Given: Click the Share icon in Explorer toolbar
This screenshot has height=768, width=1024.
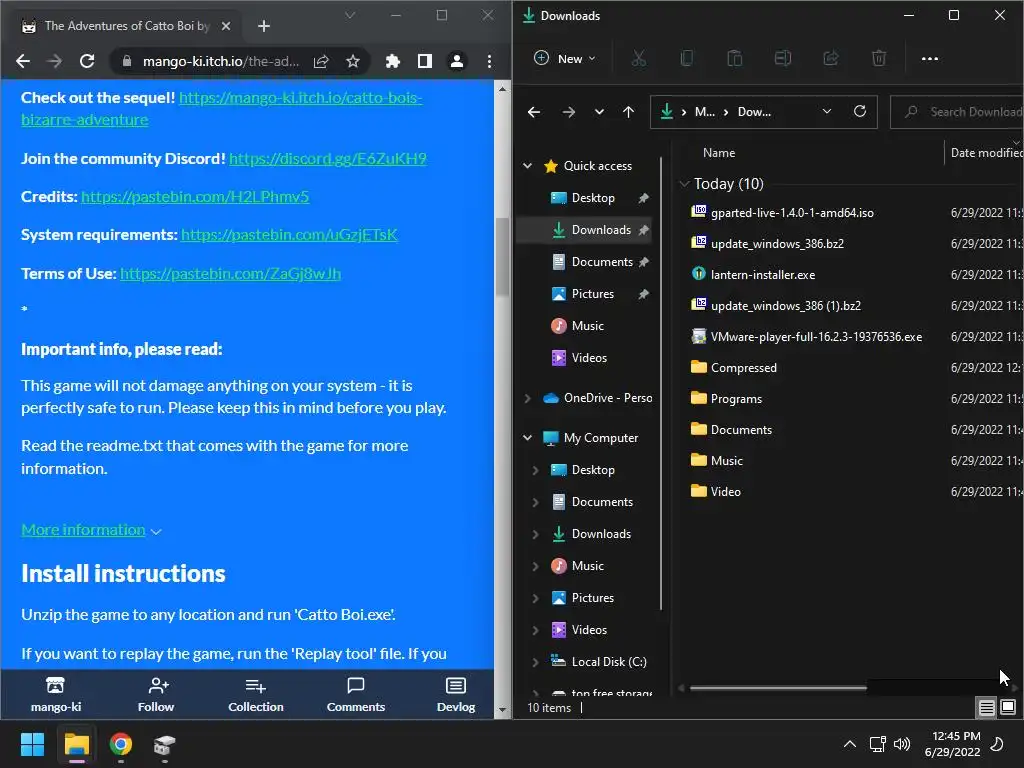Looking at the screenshot, I should pos(831,58).
